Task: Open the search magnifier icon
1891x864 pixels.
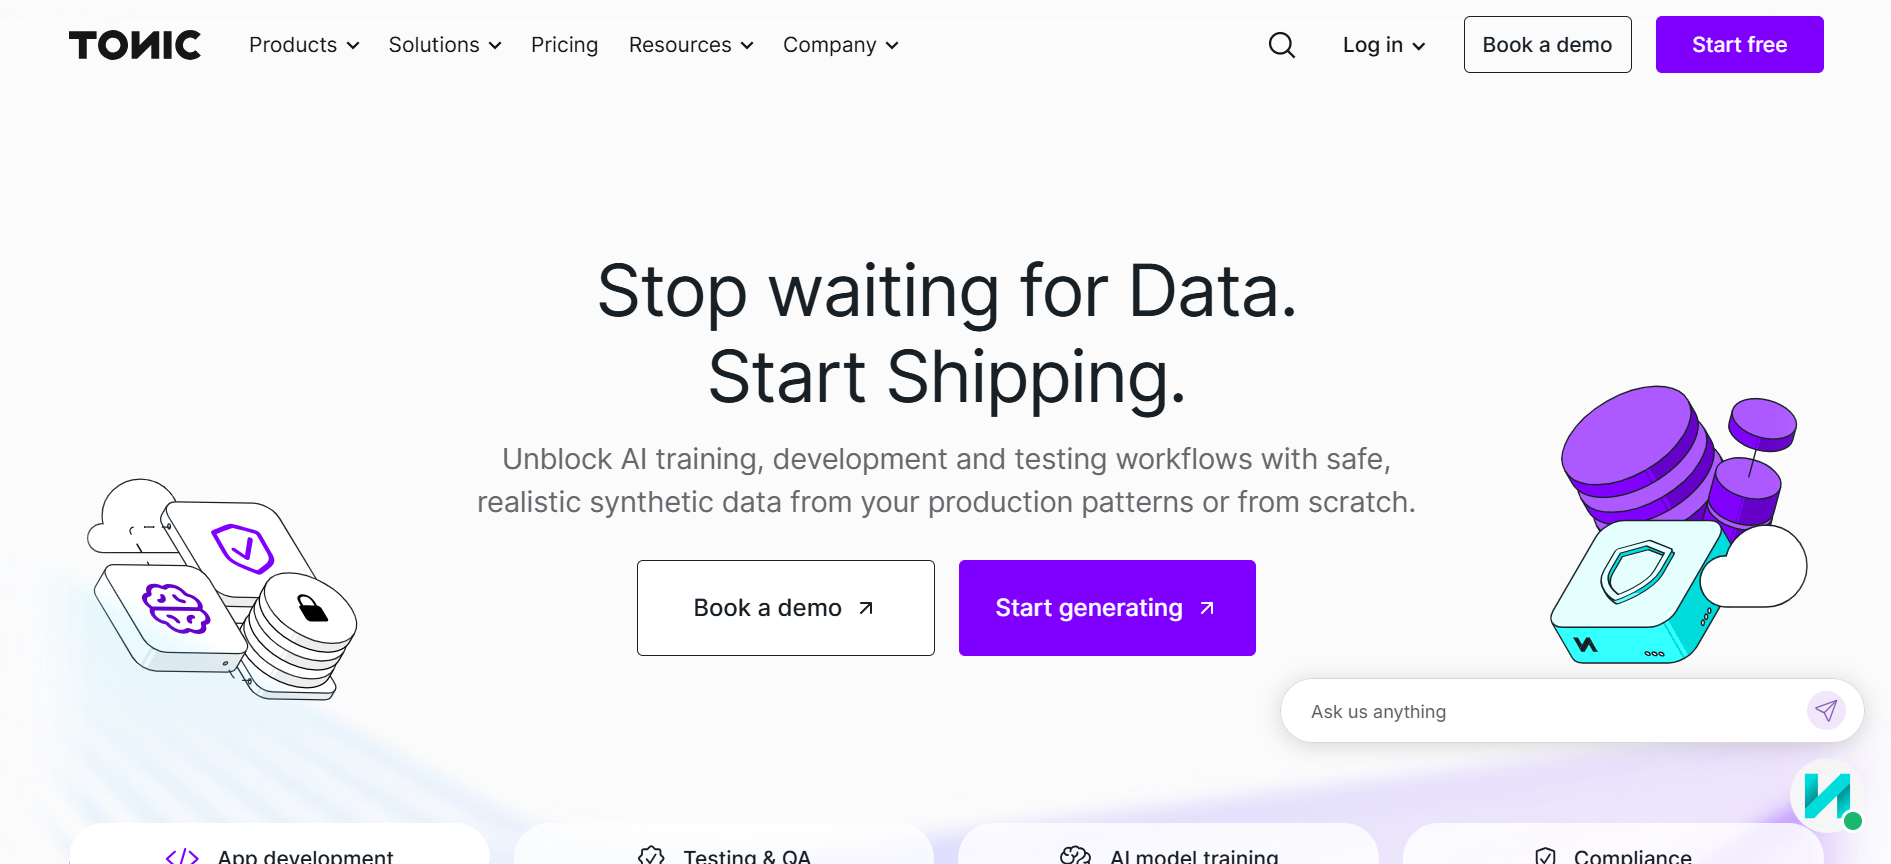Action: pyautogui.click(x=1281, y=45)
